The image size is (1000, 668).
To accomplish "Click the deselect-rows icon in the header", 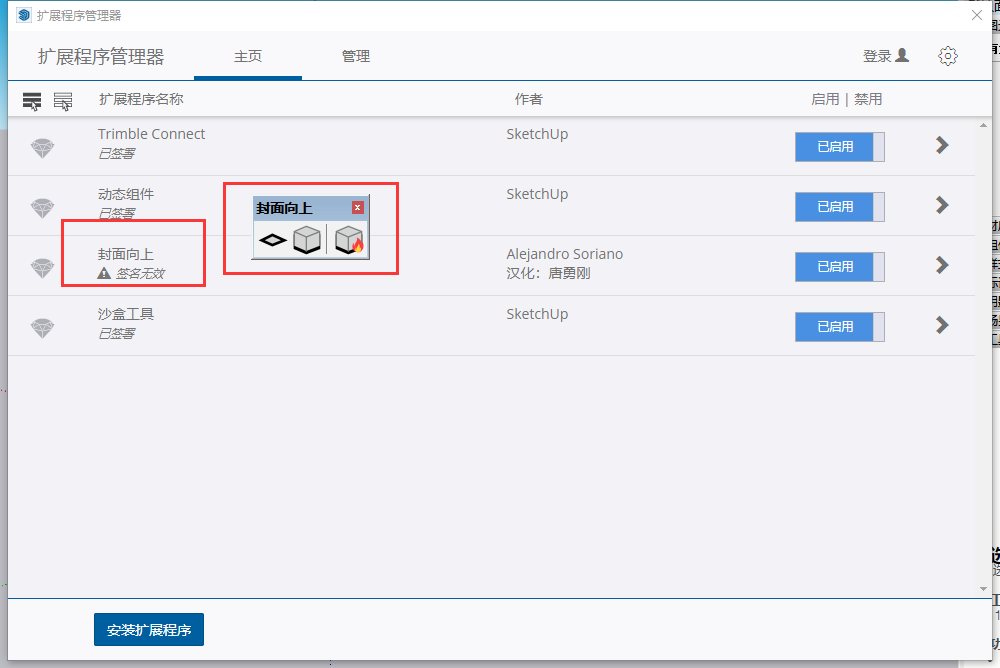I will [x=63, y=99].
